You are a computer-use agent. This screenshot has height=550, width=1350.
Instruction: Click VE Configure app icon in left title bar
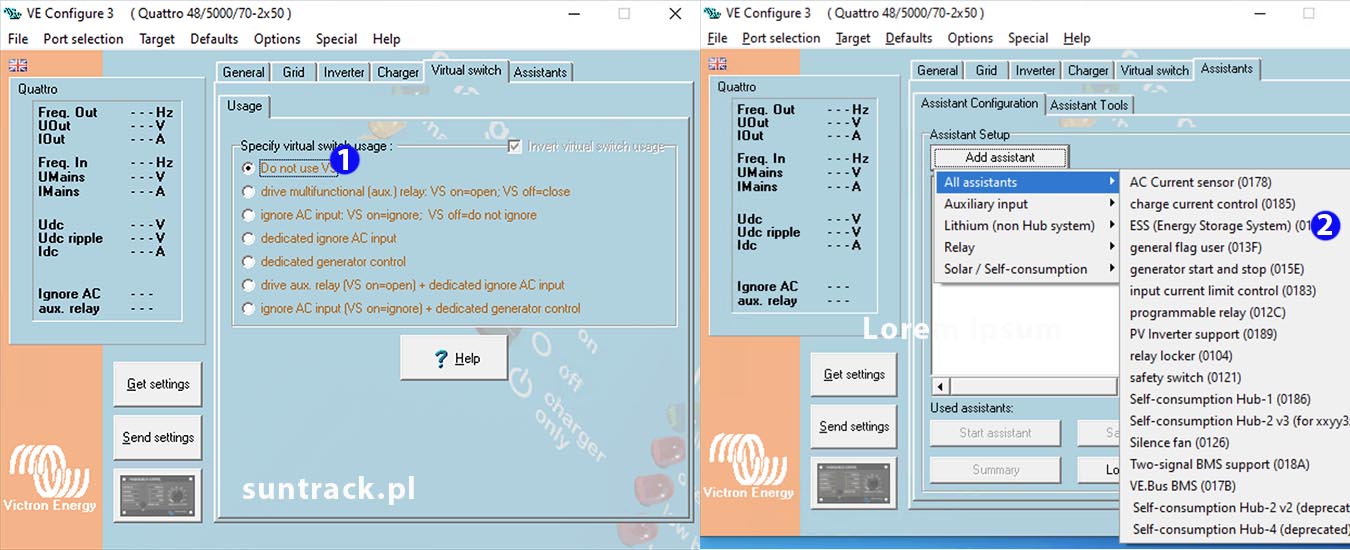tap(14, 14)
